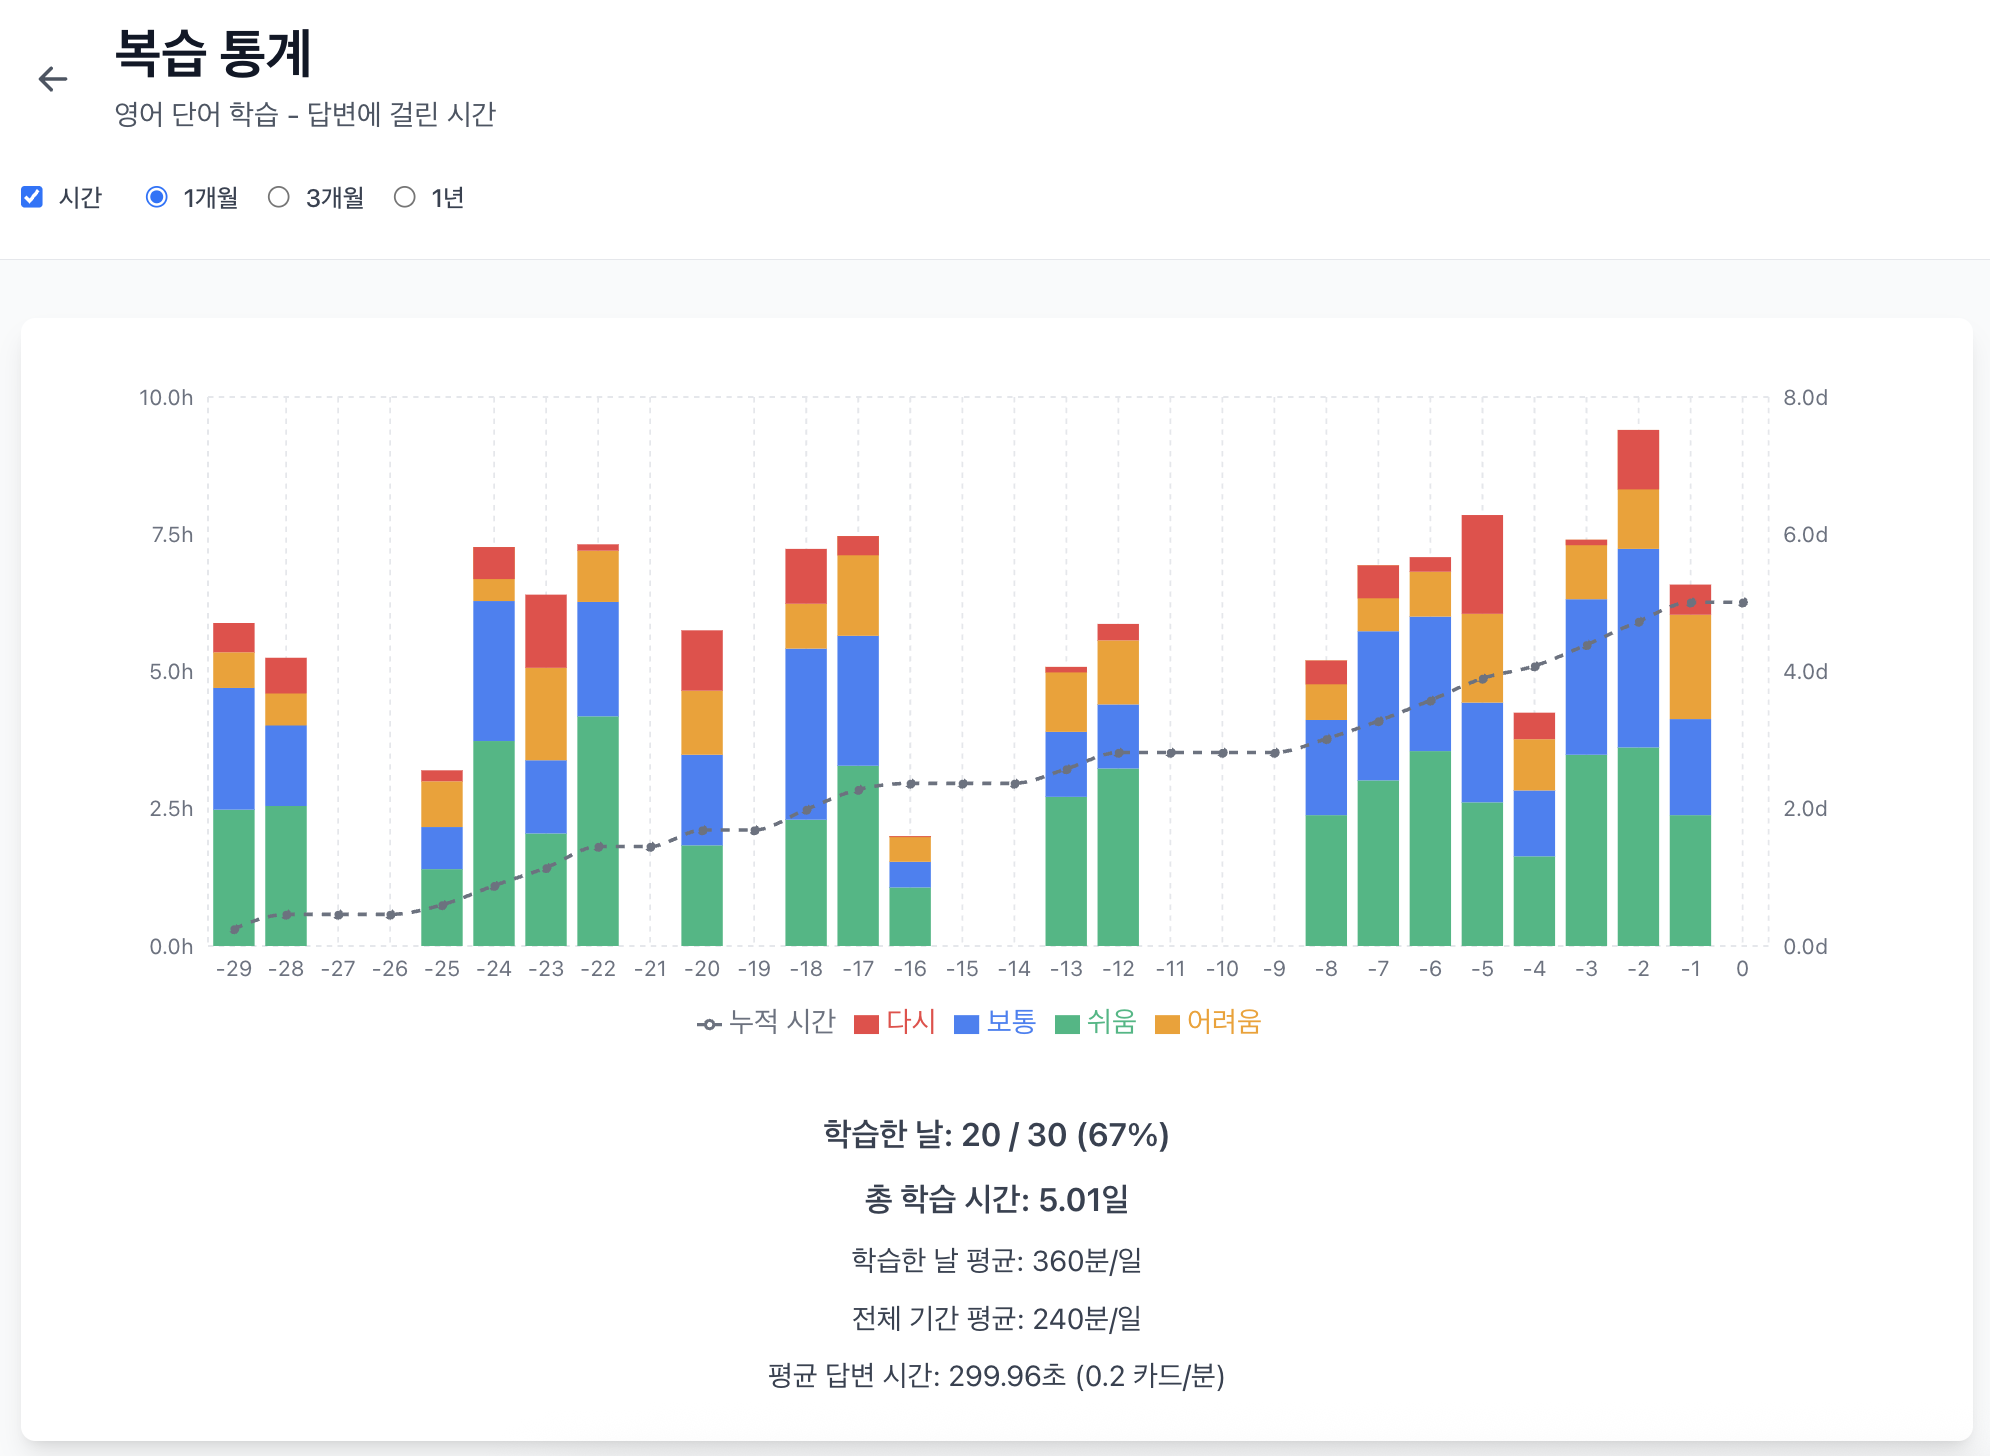Click the green 쉬움 legend swatch
This screenshot has height=1456, width=1990.
1067,1024
